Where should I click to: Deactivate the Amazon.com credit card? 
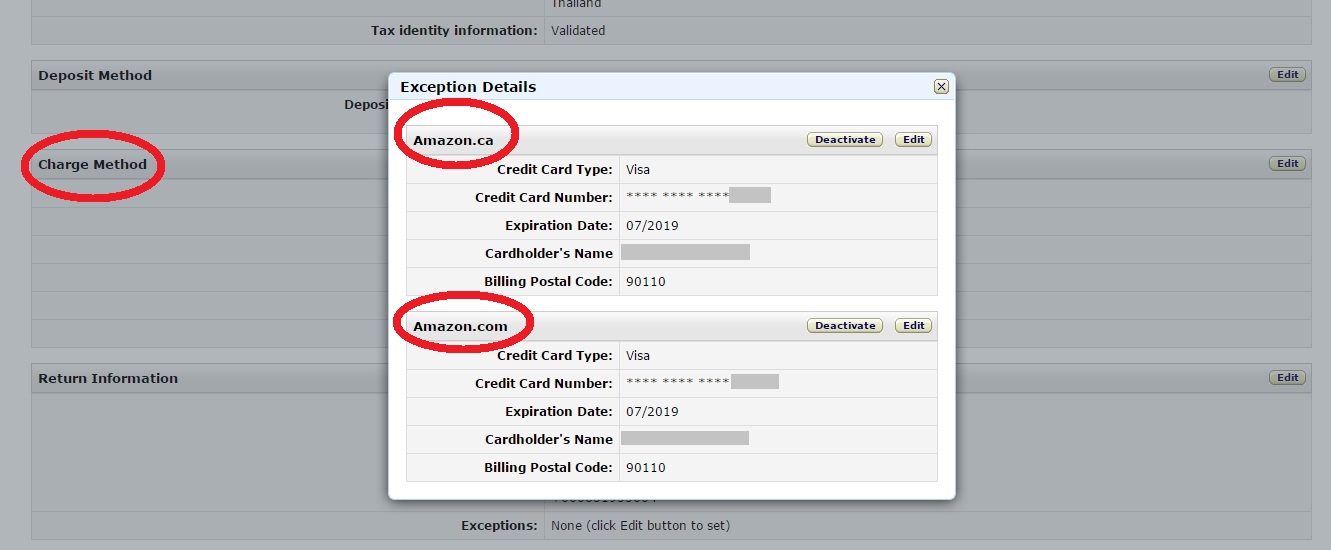pos(845,326)
